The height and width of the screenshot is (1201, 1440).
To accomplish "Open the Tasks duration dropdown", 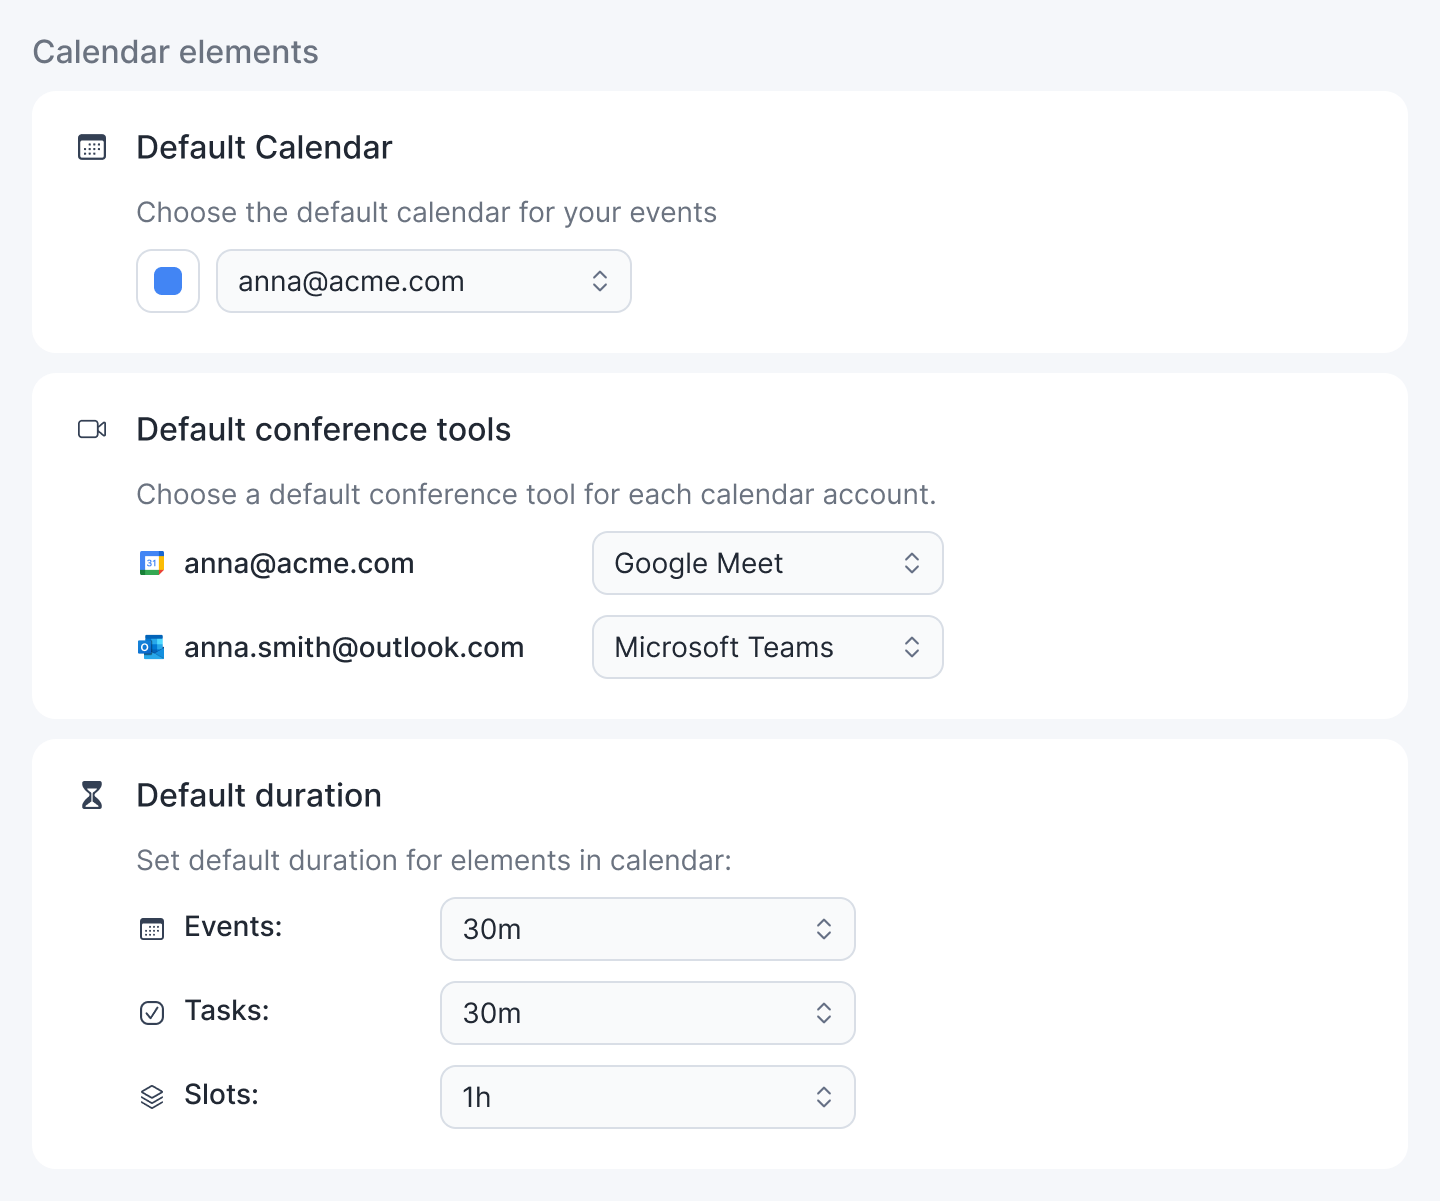I will pyautogui.click(x=648, y=1013).
